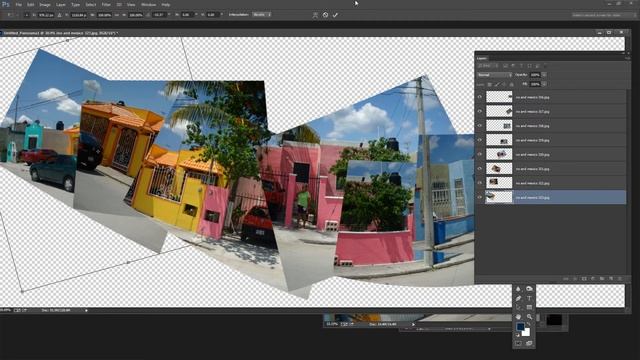Open the workspace switcher at top right
Screen dimensions: 640x360
604,15
